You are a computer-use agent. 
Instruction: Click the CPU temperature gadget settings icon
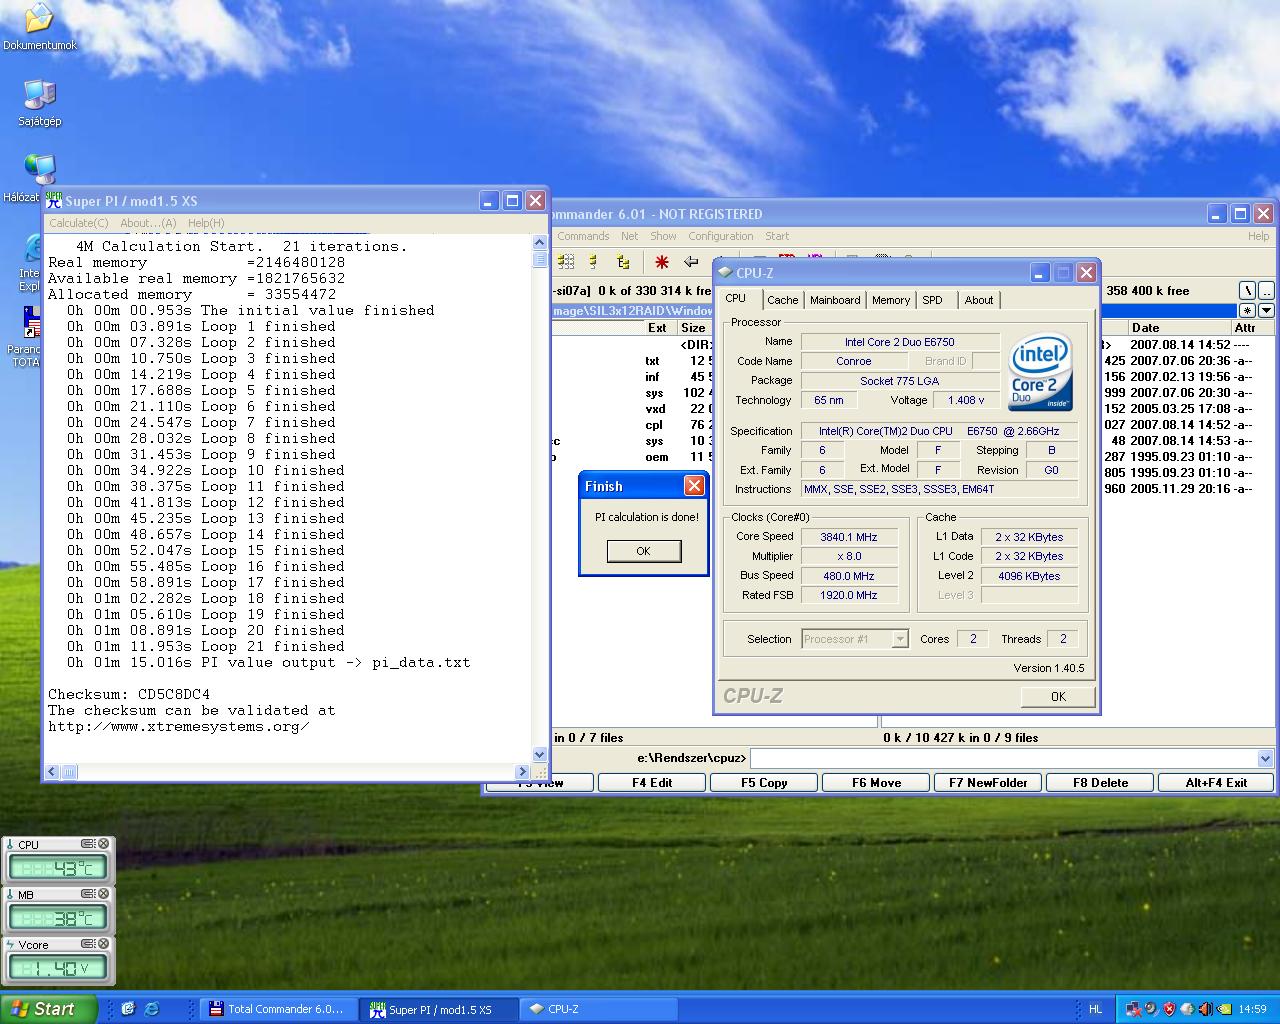88,844
